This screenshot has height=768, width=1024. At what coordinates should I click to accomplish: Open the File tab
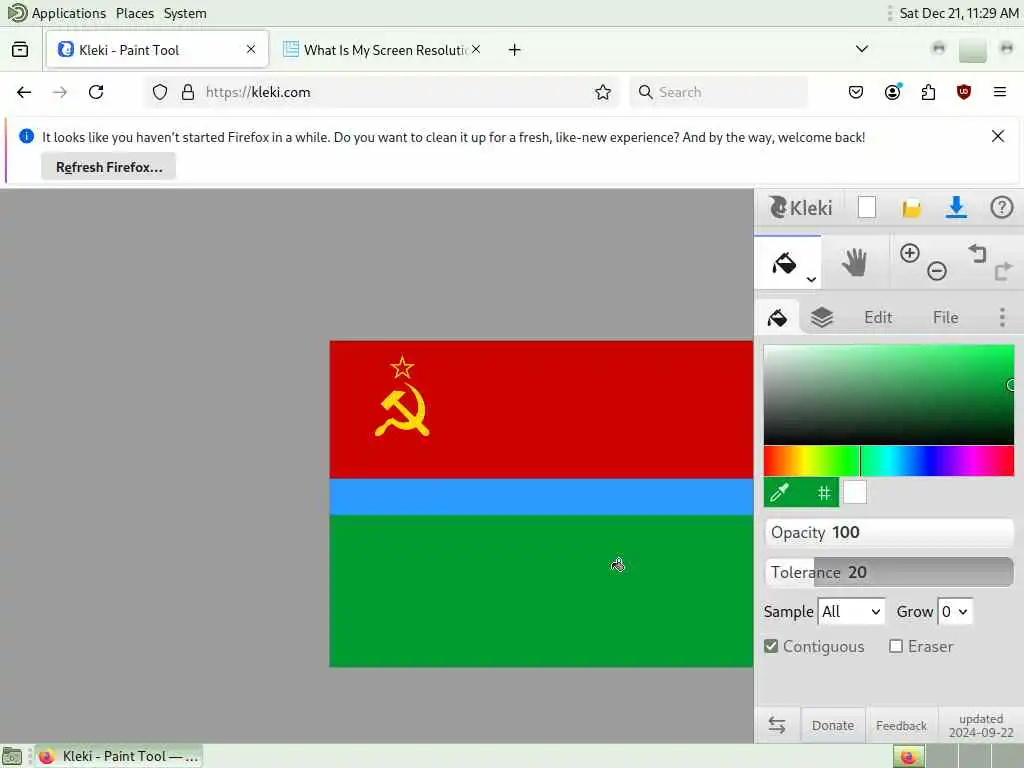coord(945,317)
